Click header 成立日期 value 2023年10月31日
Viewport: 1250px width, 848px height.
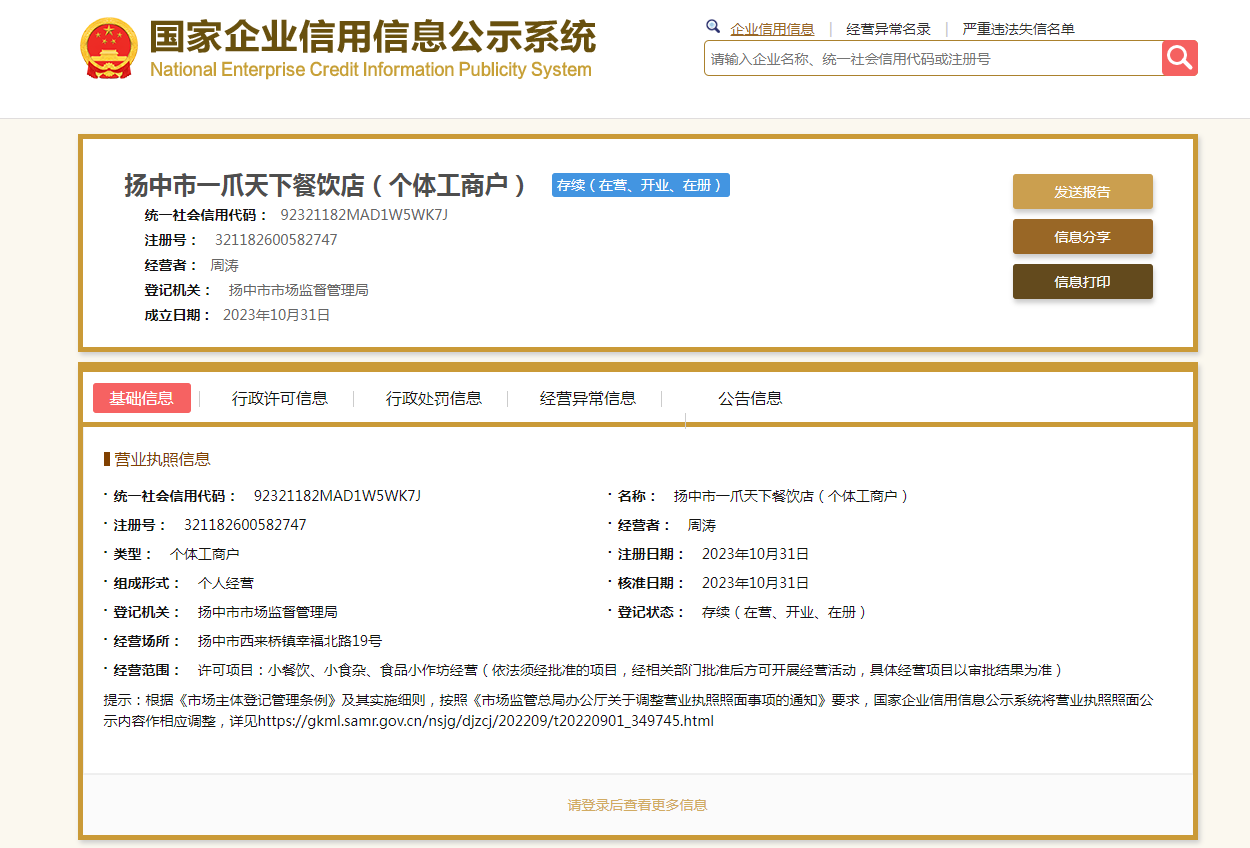276,315
